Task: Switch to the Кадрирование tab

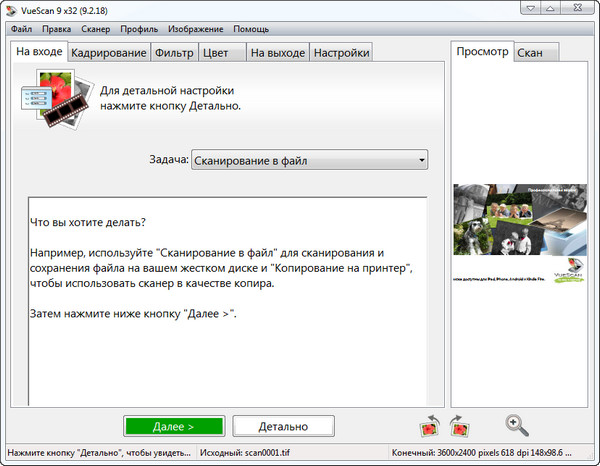Action: tap(110, 52)
